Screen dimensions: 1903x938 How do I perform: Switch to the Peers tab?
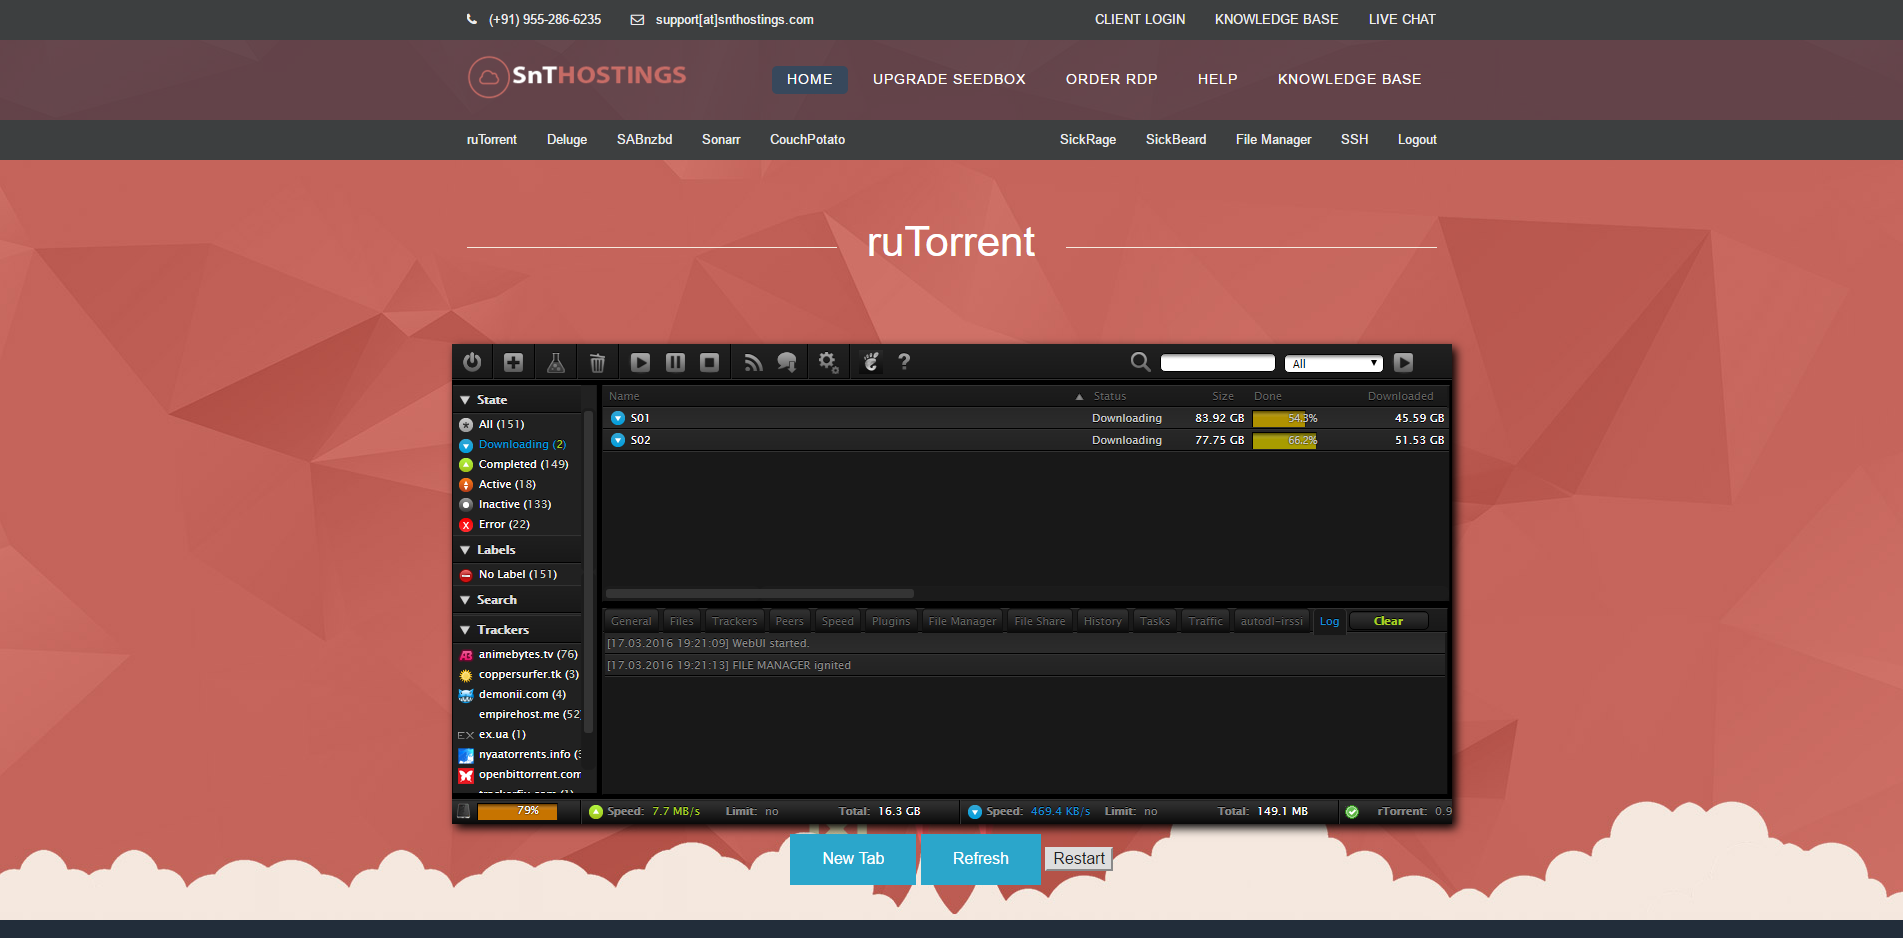click(789, 621)
